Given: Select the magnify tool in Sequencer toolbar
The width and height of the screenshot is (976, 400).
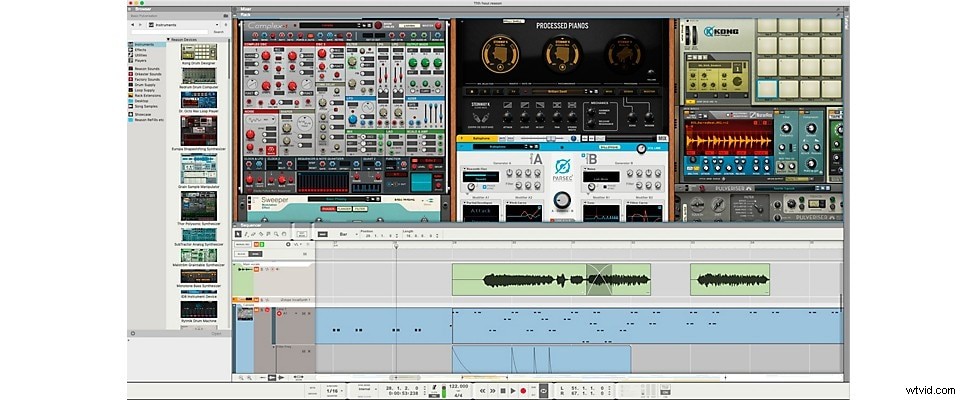Looking at the screenshot, I should pyautogui.click(x=276, y=234).
